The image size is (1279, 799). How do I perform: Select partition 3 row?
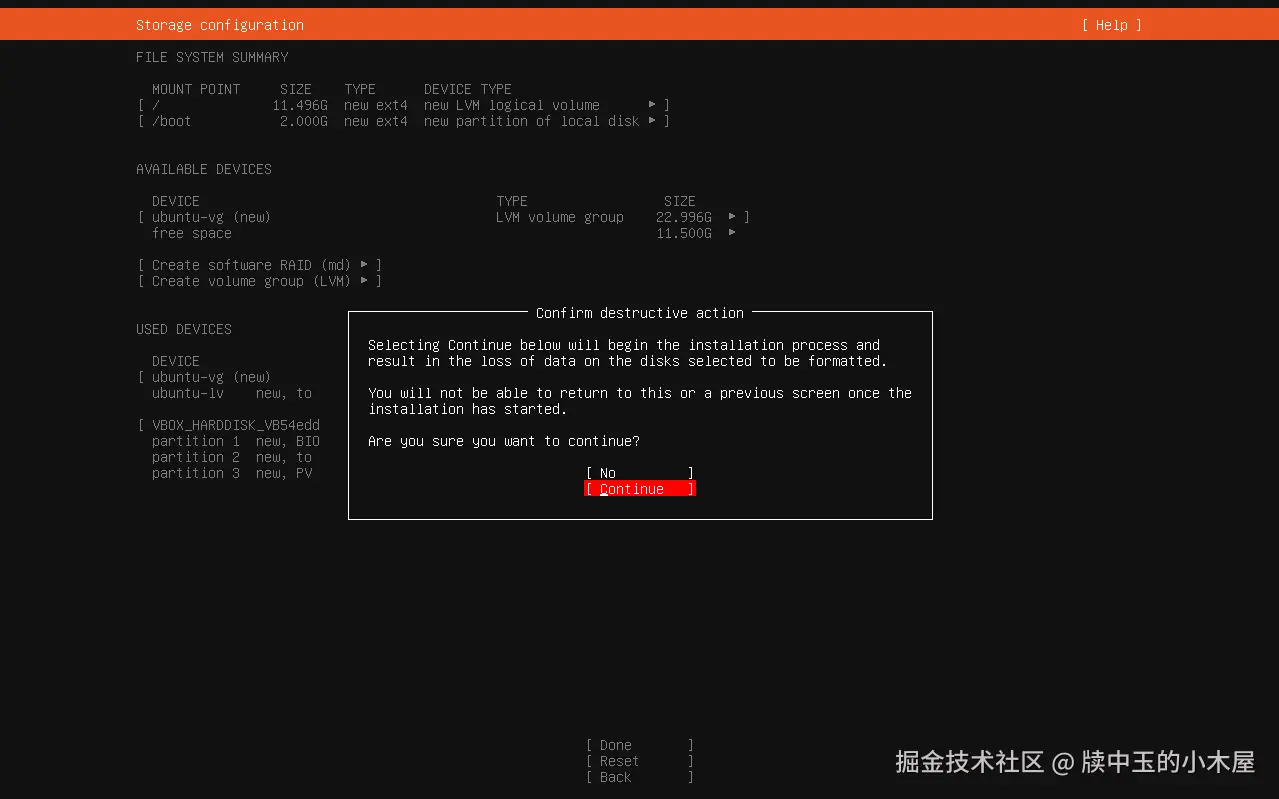click(x=232, y=473)
